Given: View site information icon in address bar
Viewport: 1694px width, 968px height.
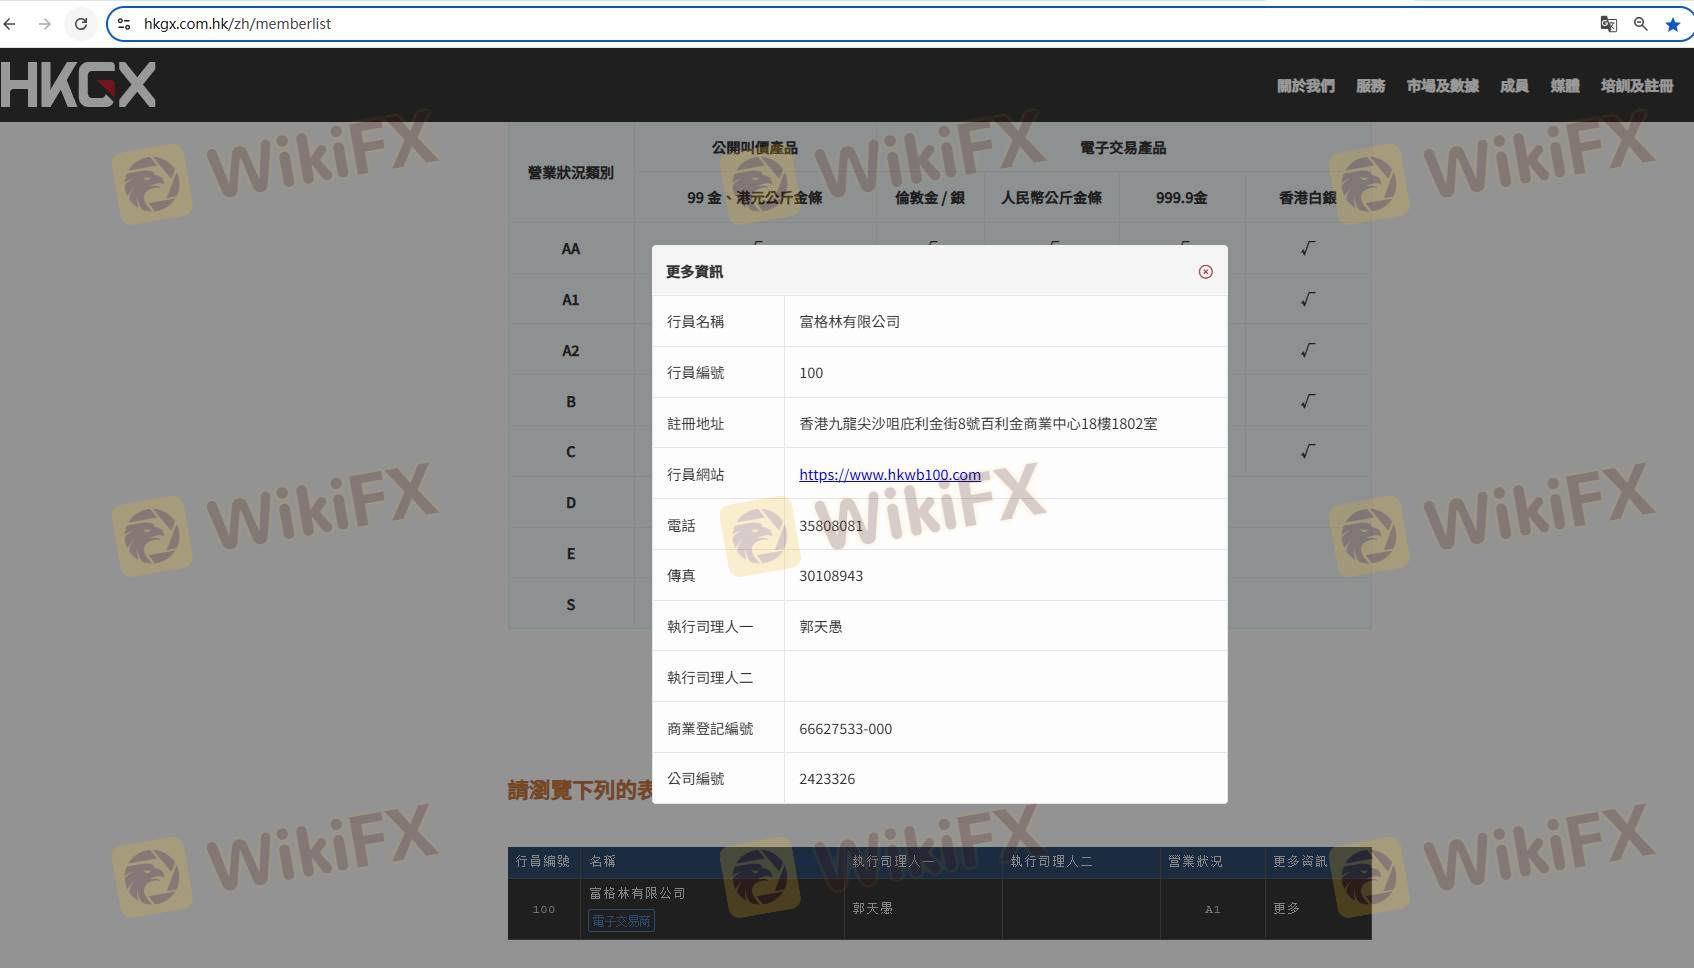Looking at the screenshot, I should (x=124, y=24).
